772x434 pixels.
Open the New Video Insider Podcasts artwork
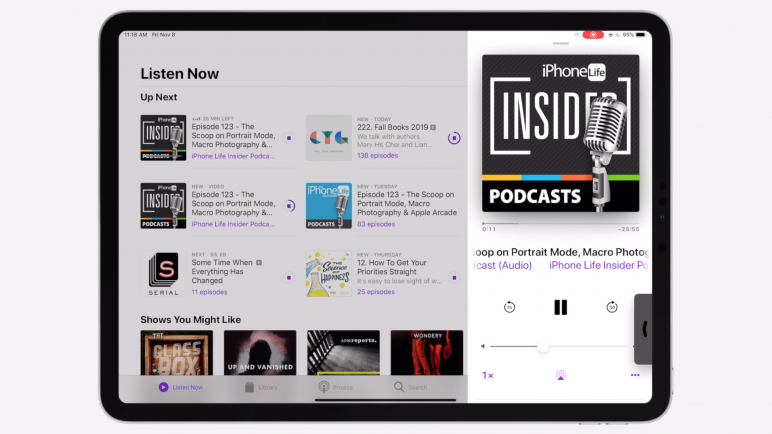[163, 206]
